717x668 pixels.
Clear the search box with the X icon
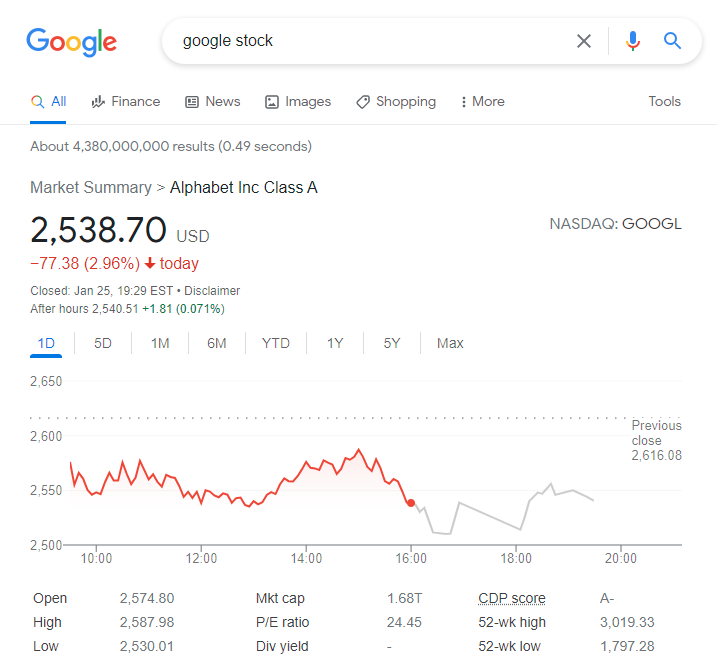[x=584, y=41]
